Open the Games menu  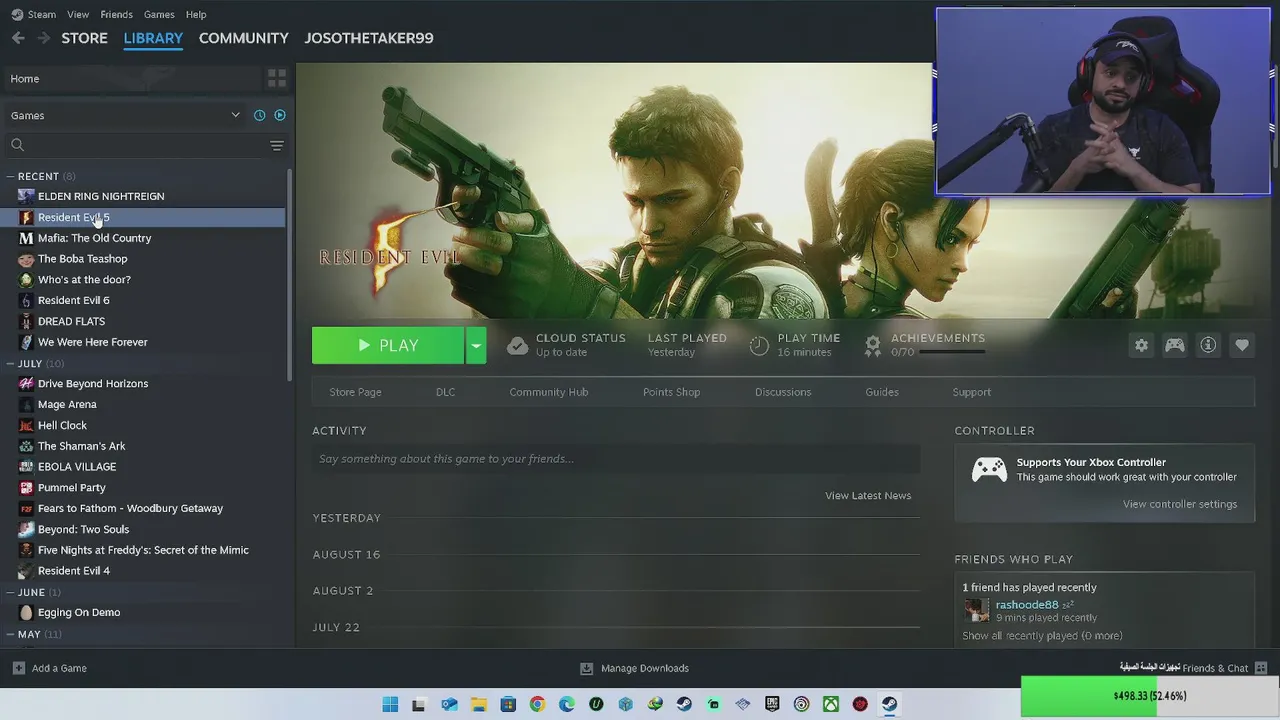159,14
